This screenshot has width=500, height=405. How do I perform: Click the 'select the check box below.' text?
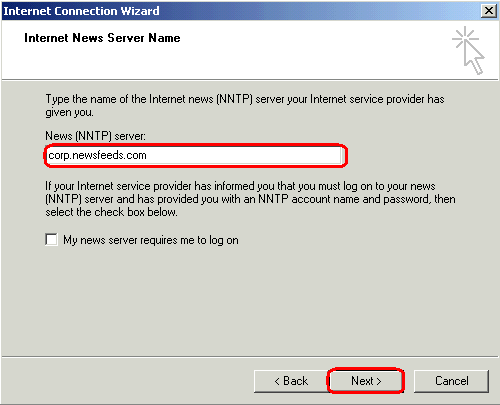[111, 212]
